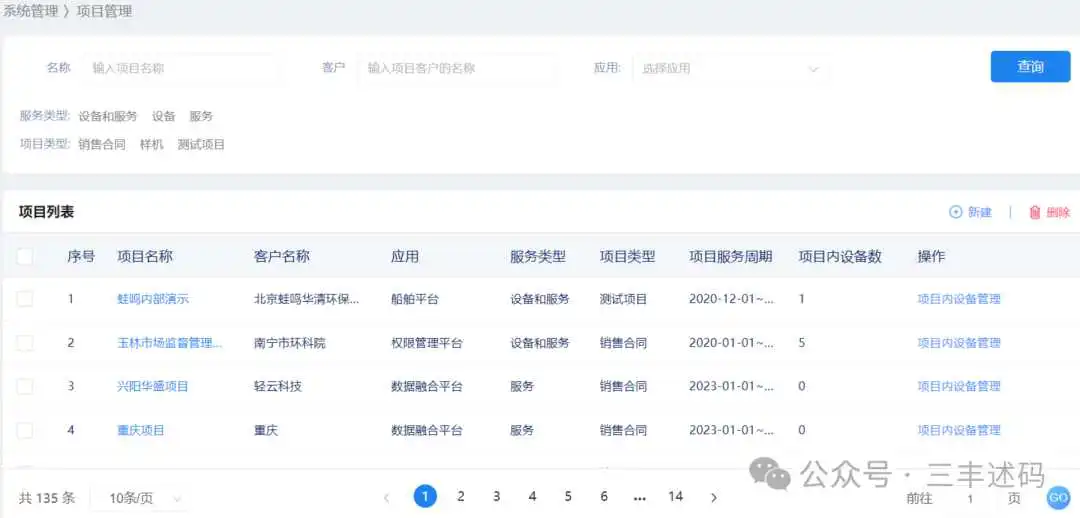
Task: Check the row for 重庆项目
Action: [25, 430]
